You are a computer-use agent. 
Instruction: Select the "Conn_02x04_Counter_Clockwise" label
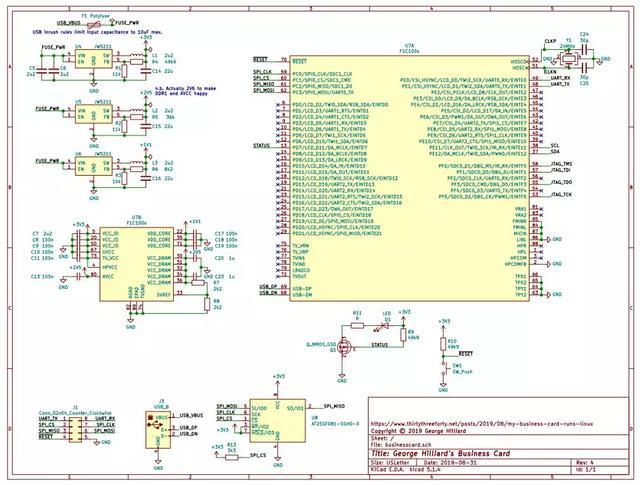point(75,413)
